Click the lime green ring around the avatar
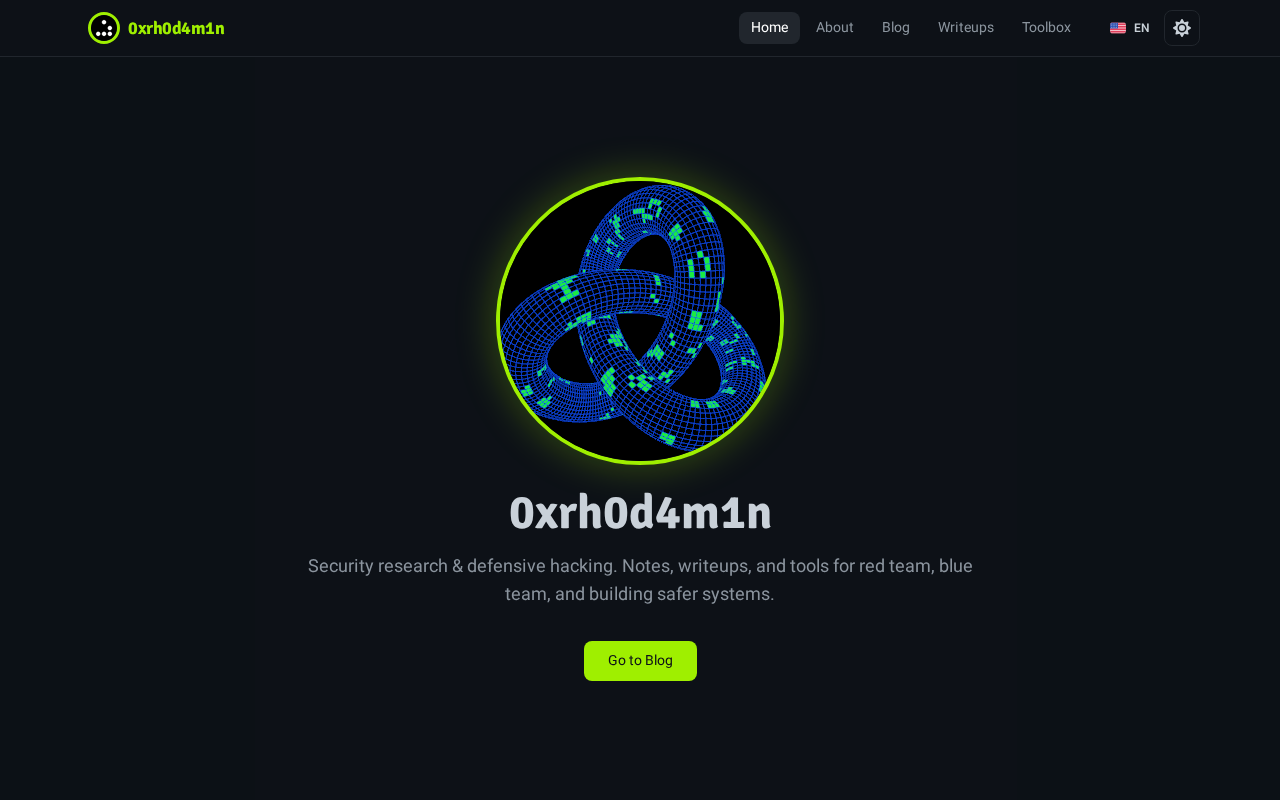This screenshot has width=1280, height=800. pyautogui.click(x=640, y=179)
